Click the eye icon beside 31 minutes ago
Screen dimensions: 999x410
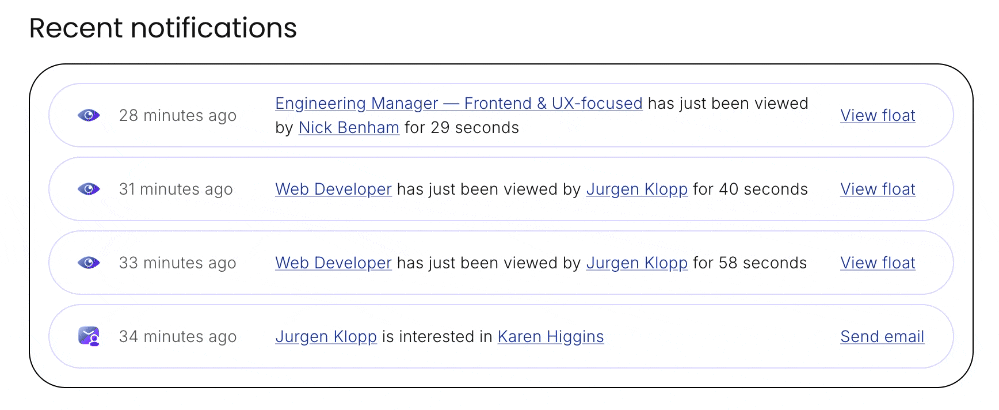[x=90, y=189]
